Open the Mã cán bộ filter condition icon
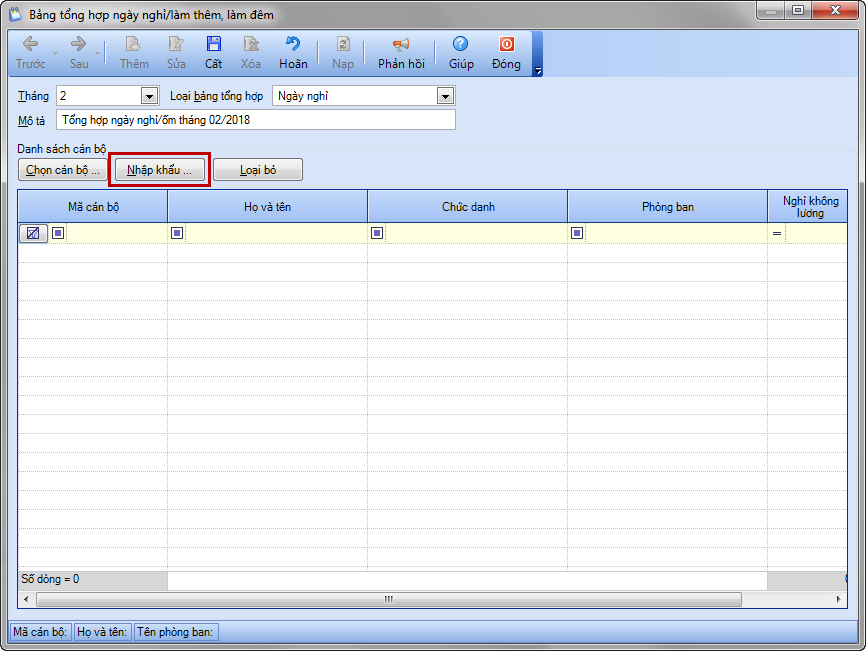Screen dimensions: 866x651 click(58, 233)
